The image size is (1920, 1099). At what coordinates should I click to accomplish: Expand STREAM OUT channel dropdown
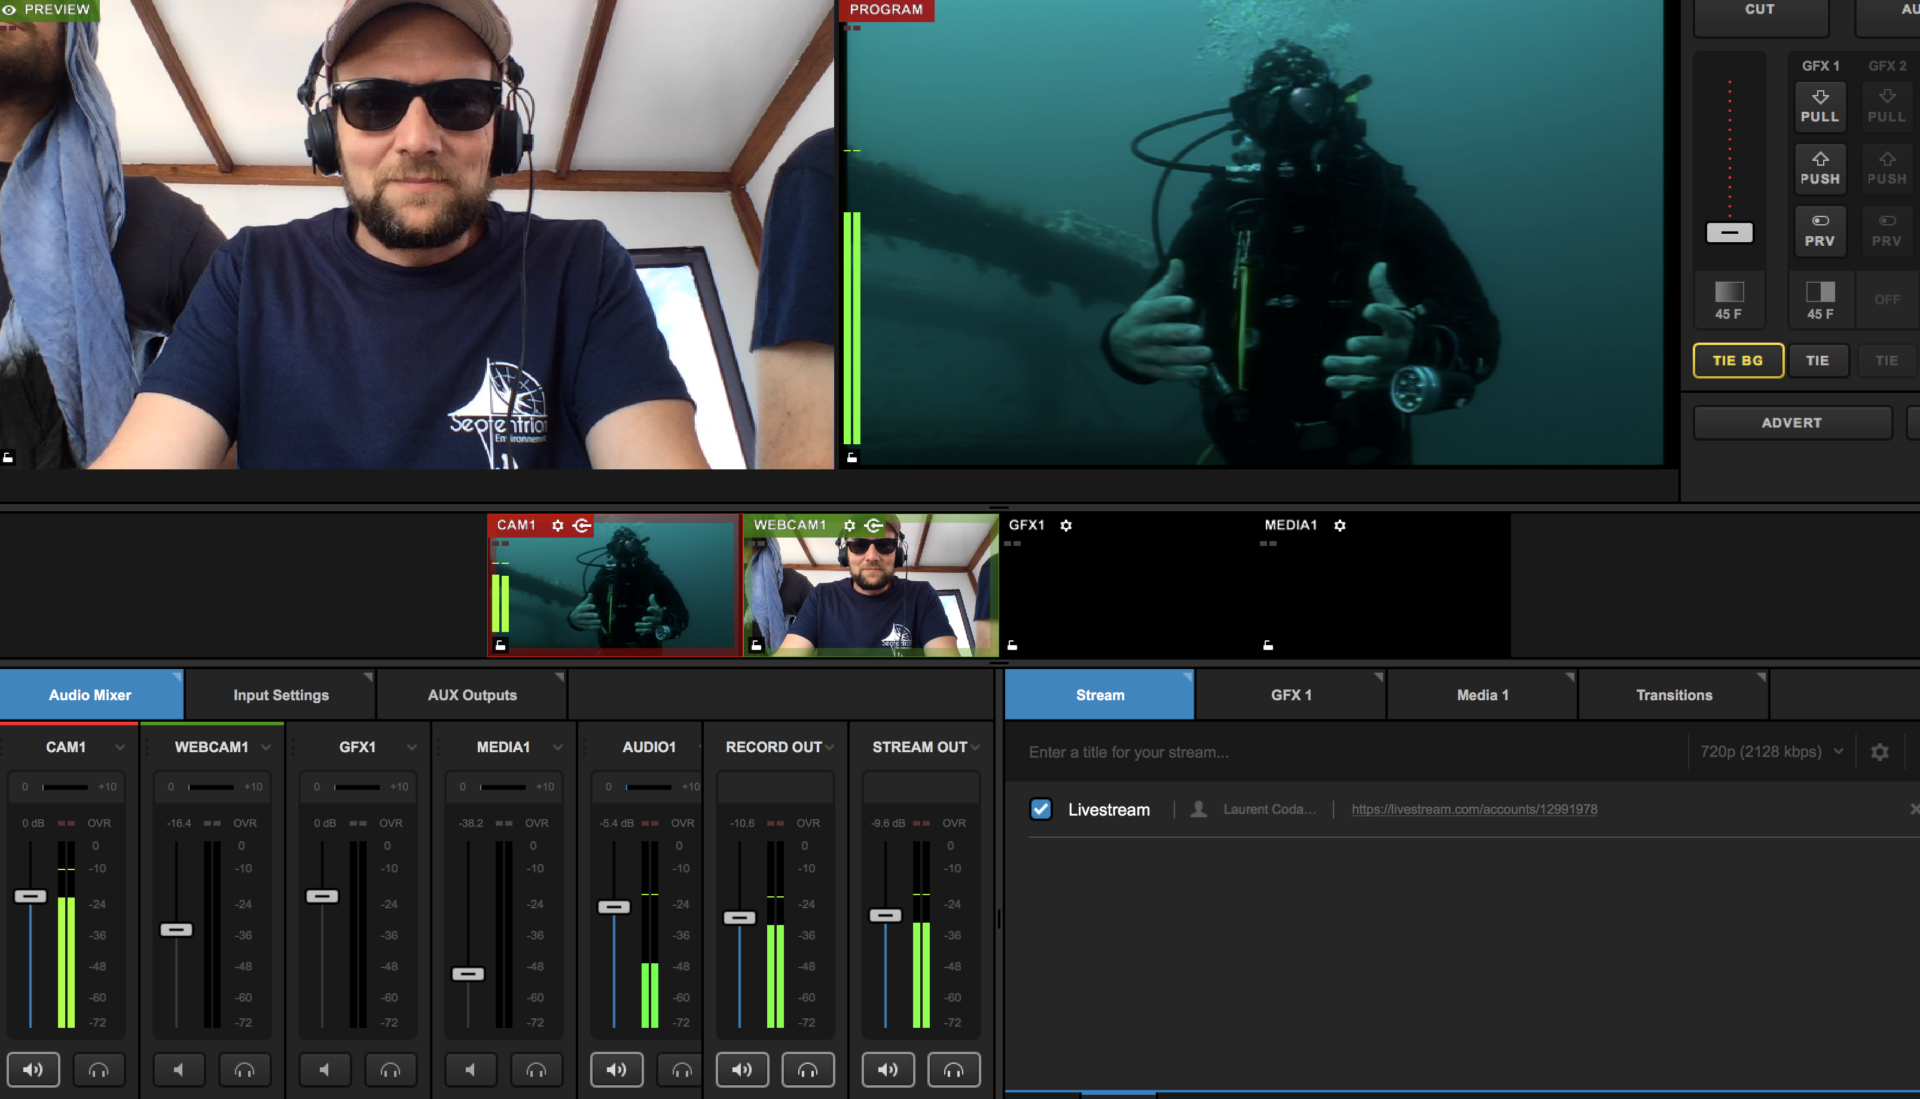click(975, 747)
